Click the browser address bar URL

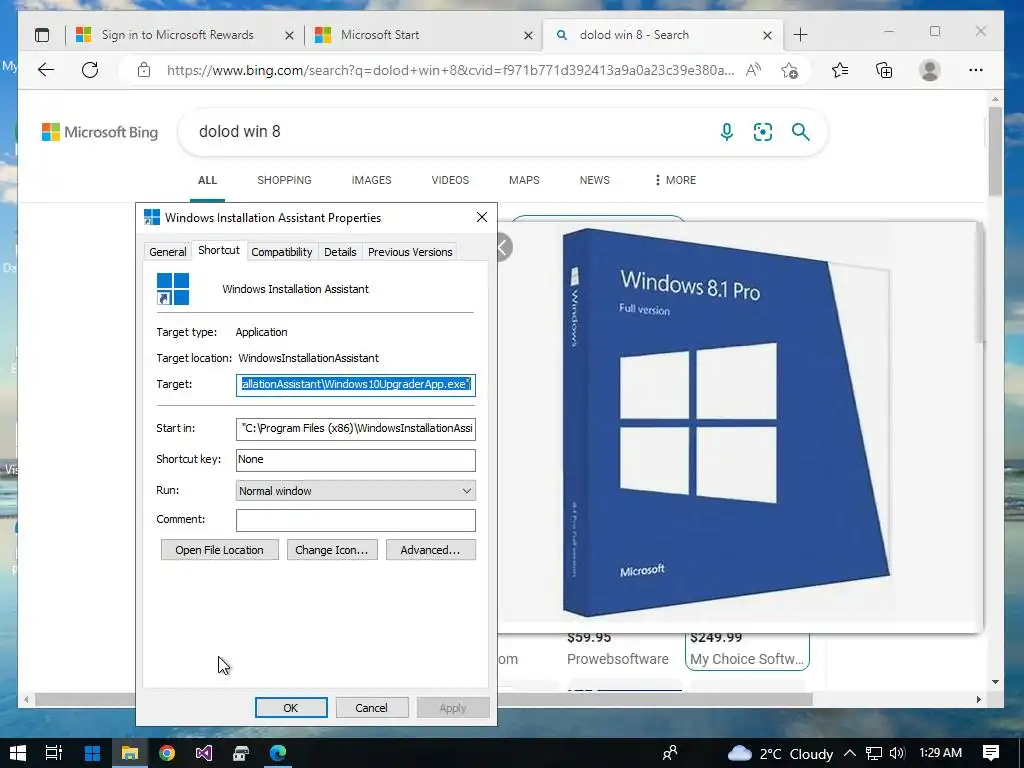click(x=451, y=70)
